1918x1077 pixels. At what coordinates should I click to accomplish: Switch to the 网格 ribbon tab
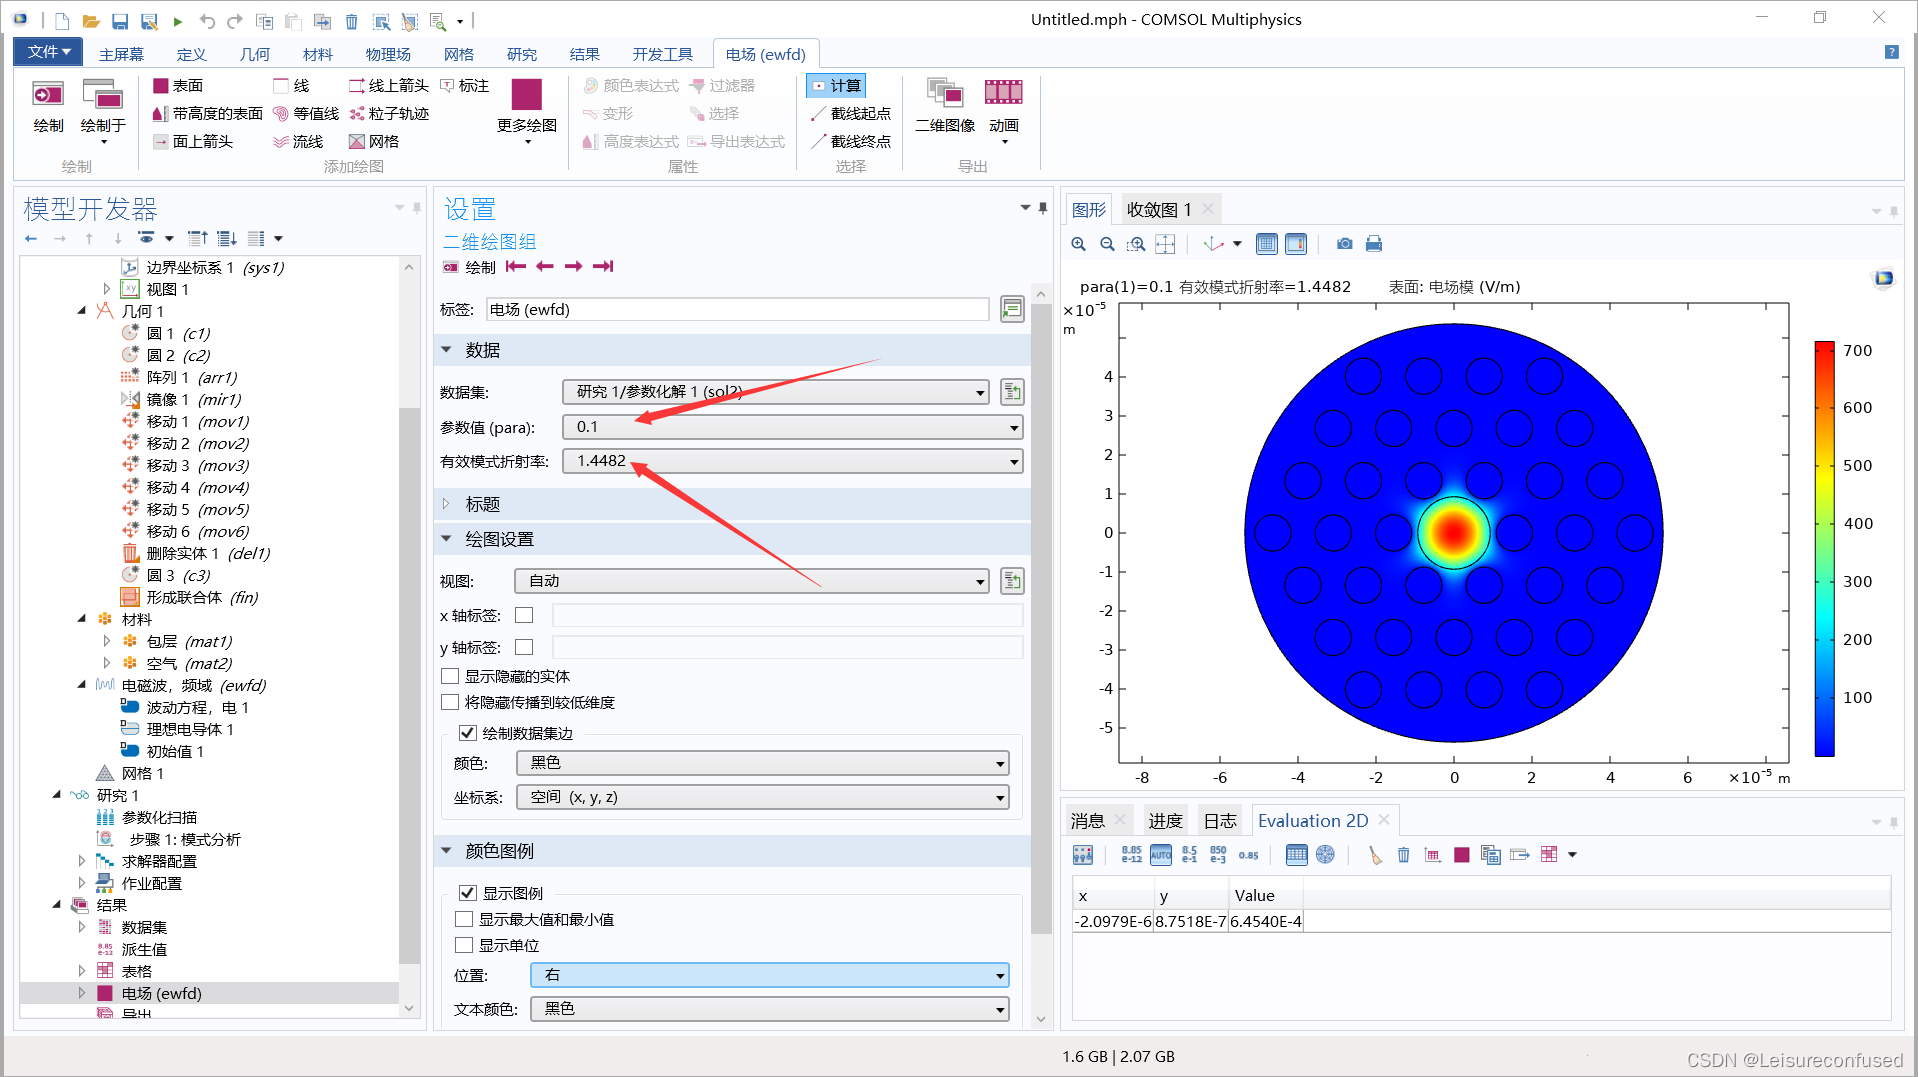(459, 54)
